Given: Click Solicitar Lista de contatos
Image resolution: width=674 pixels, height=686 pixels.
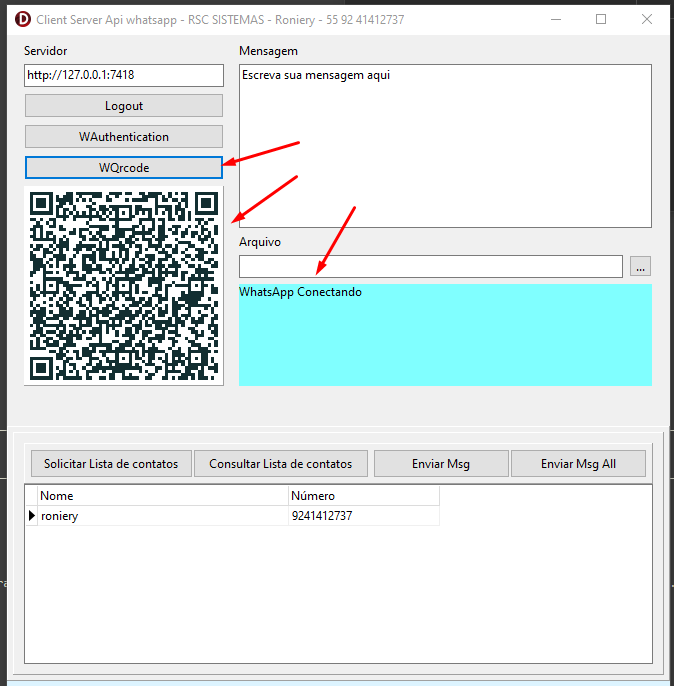Looking at the screenshot, I should pyautogui.click(x=111, y=464).
